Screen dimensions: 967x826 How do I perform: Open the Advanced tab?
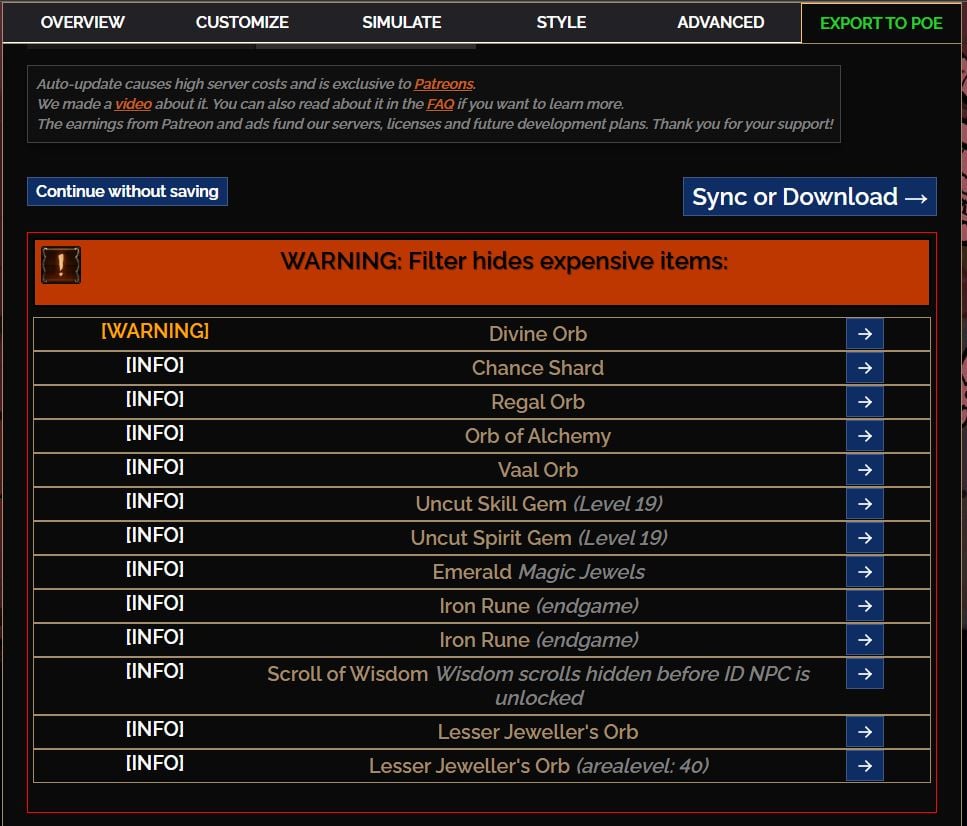coord(720,22)
